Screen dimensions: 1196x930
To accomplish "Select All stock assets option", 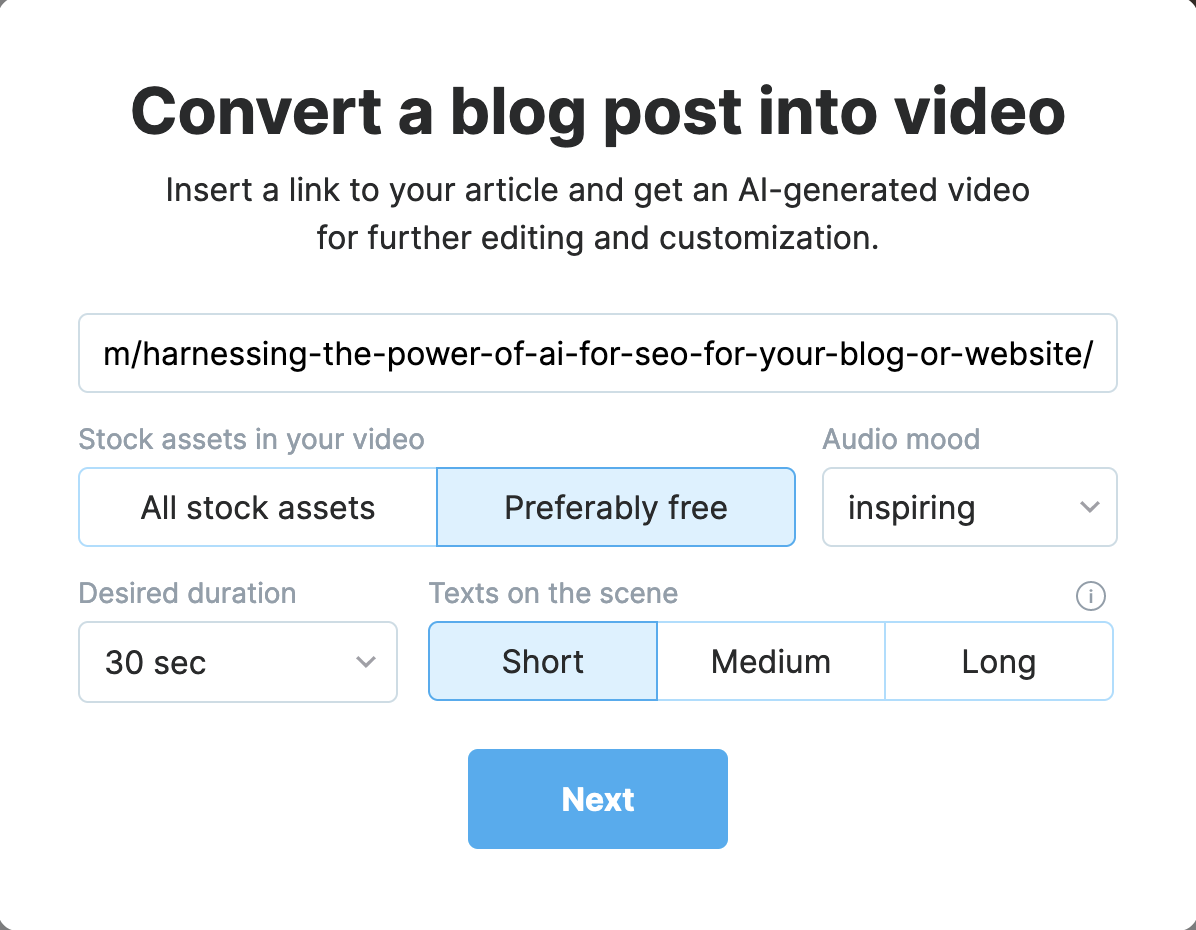I will click(258, 508).
